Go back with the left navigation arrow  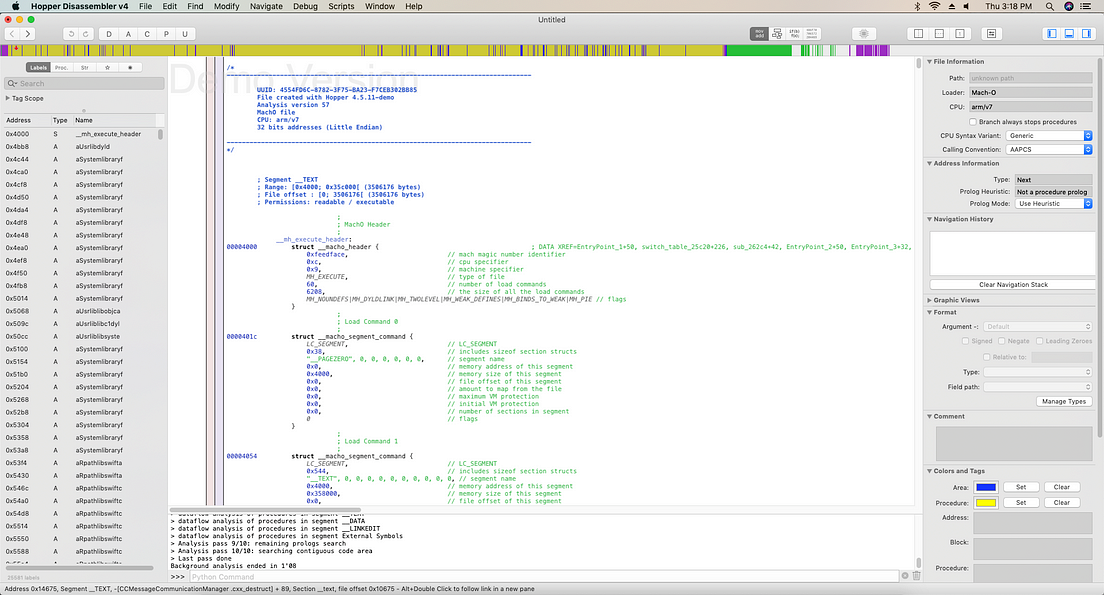point(12,34)
